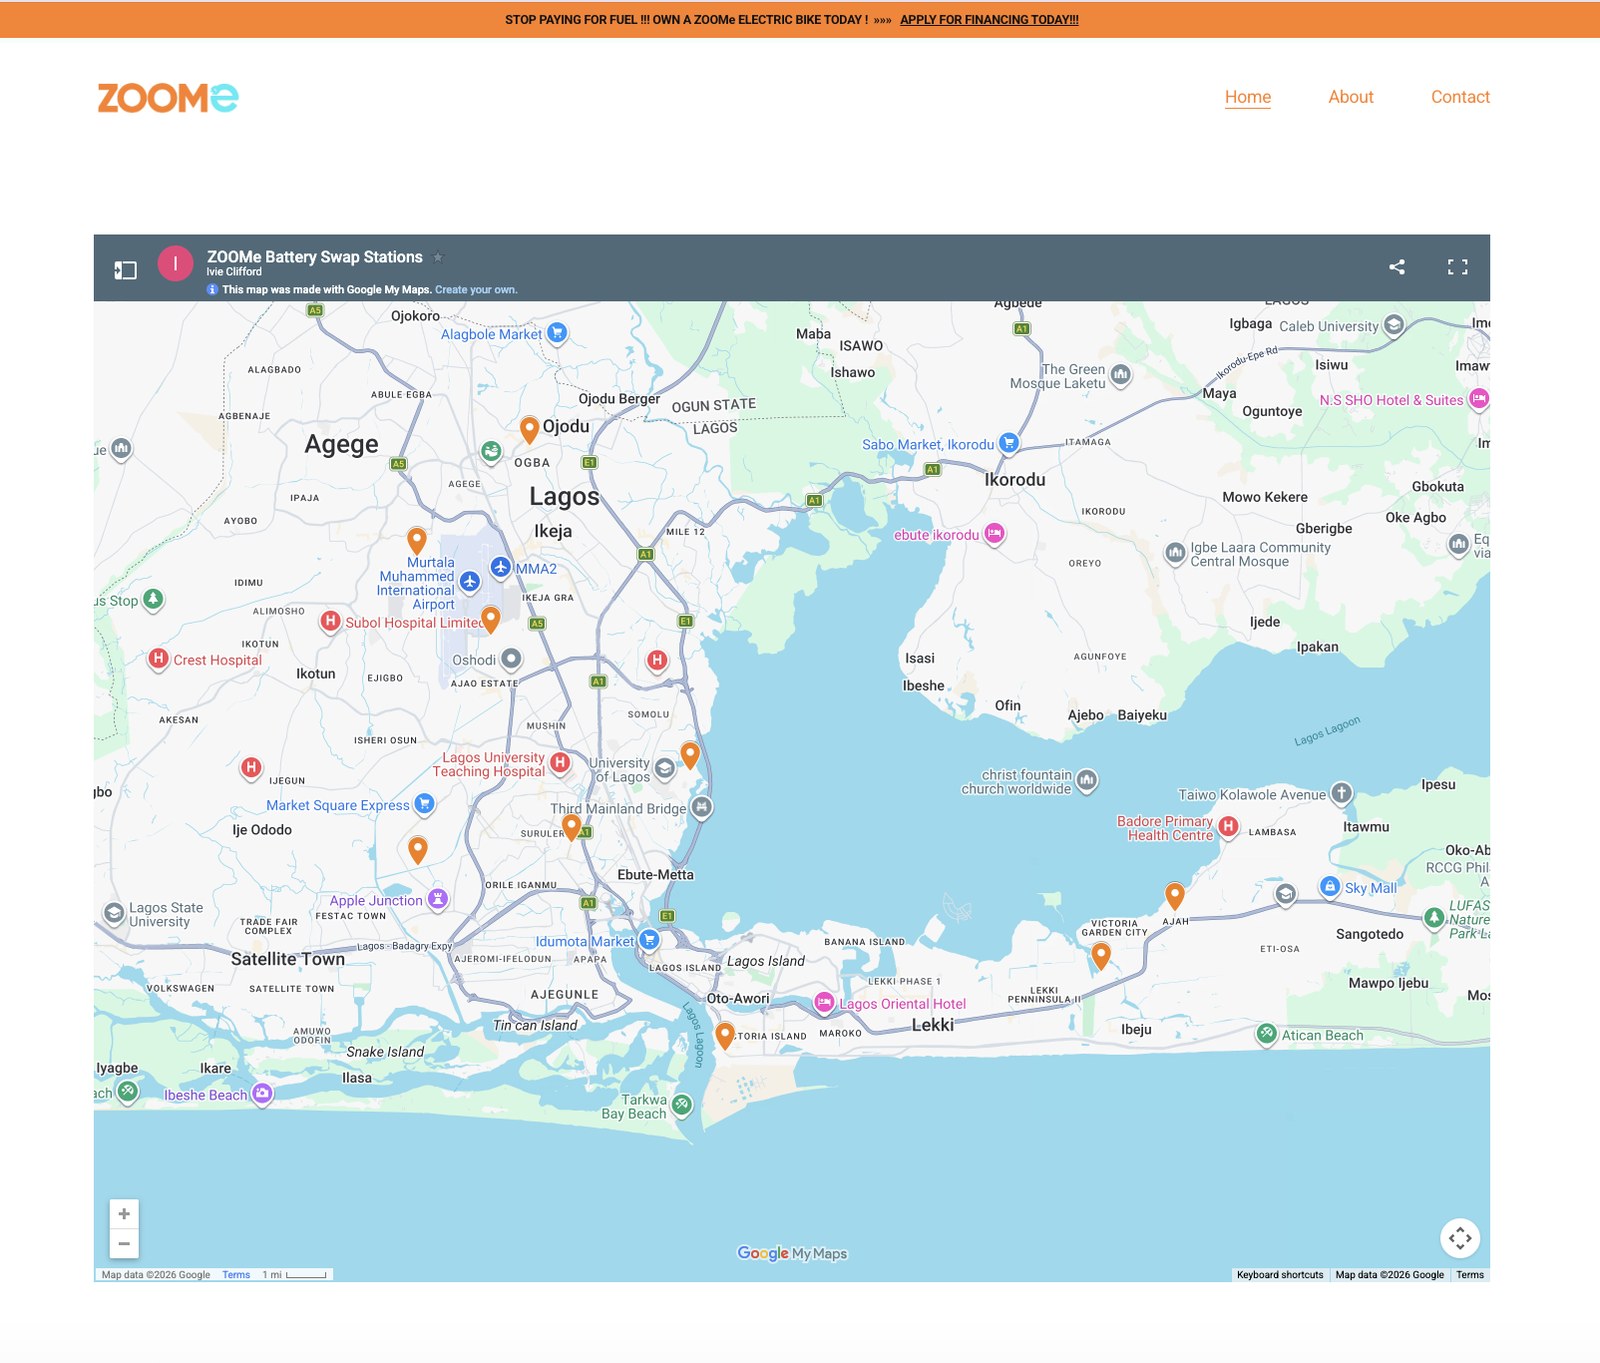This screenshot has width=1600, height=1363.
Task: Go to the Home page
Action: 1248,97
